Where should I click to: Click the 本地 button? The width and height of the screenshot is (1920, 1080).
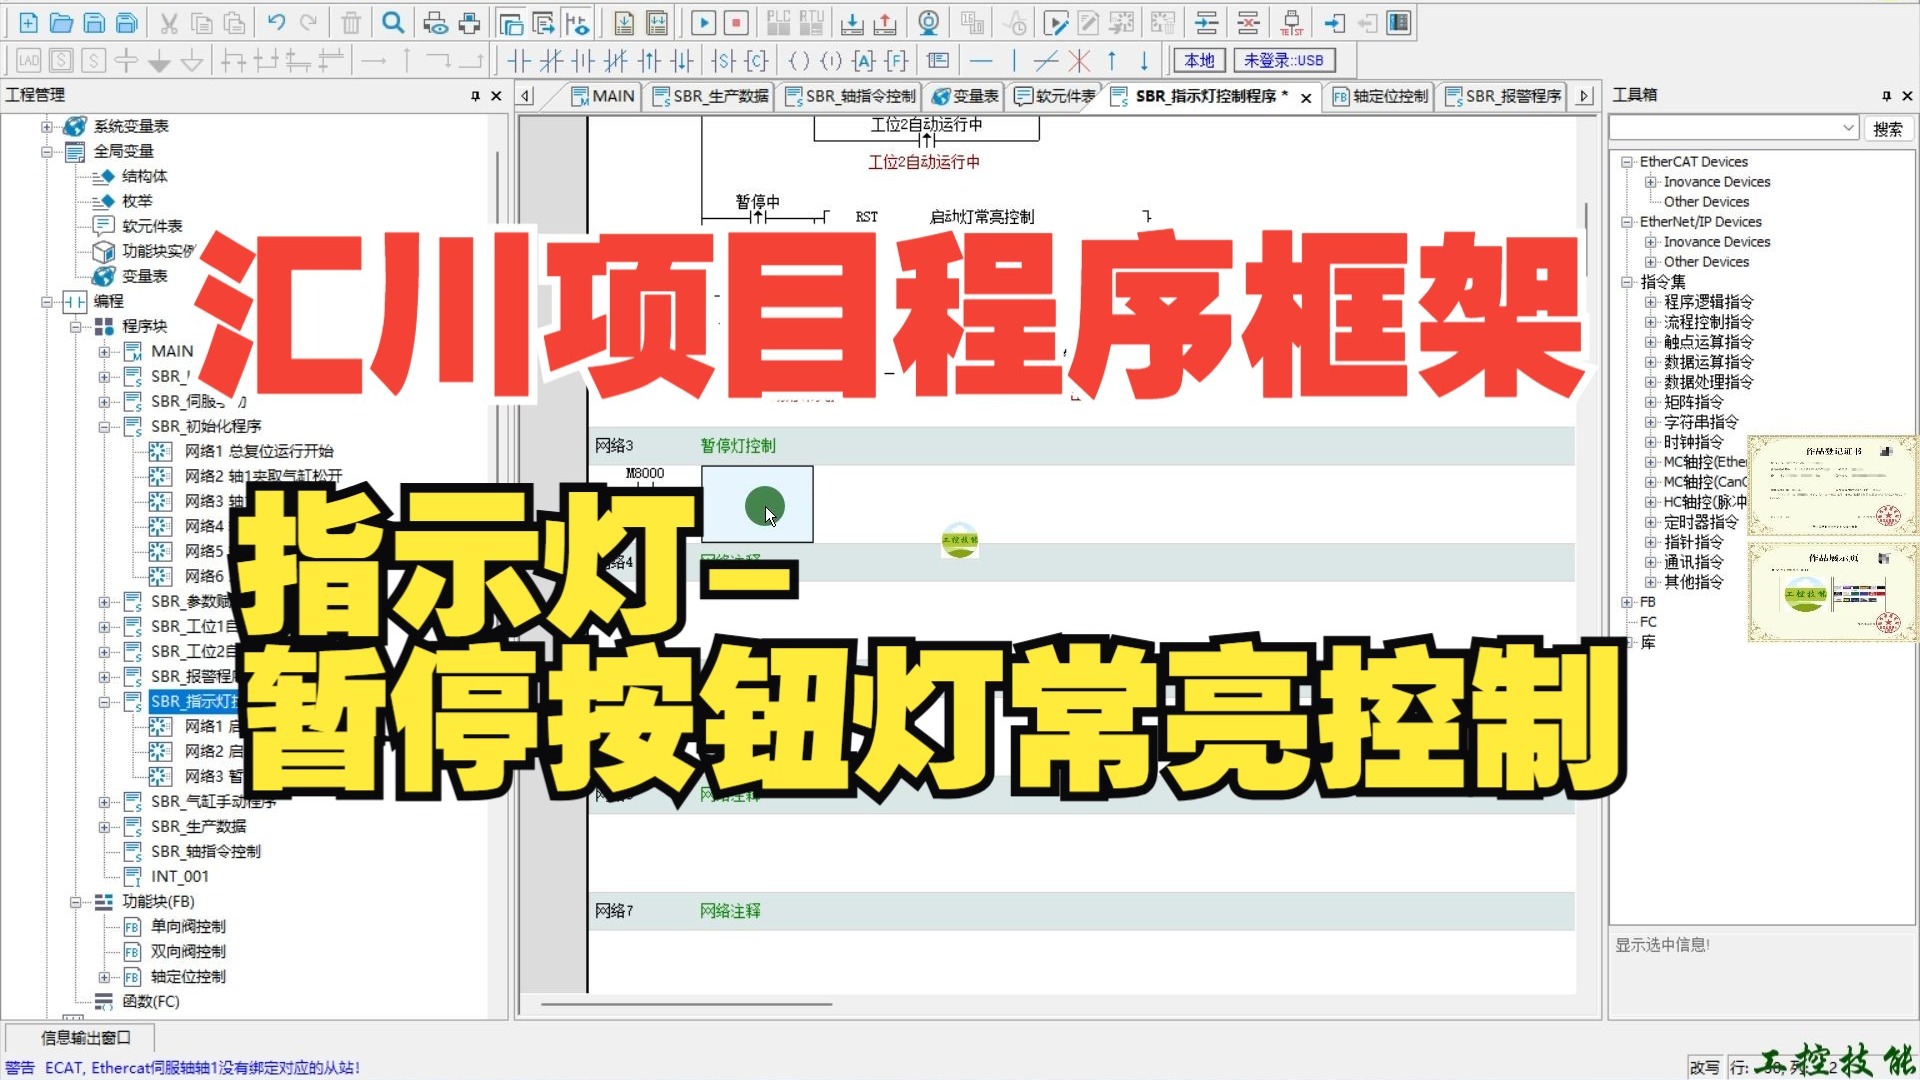(1199, 61)
